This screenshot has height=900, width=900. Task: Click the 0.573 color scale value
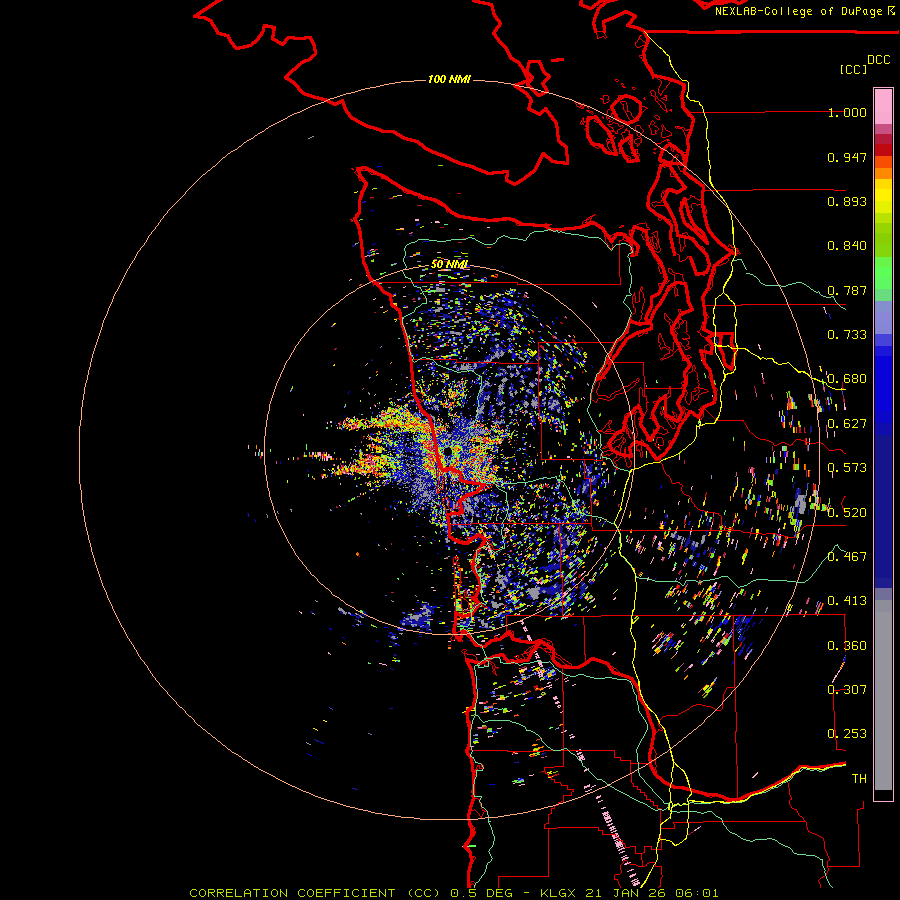pos(847,468)
